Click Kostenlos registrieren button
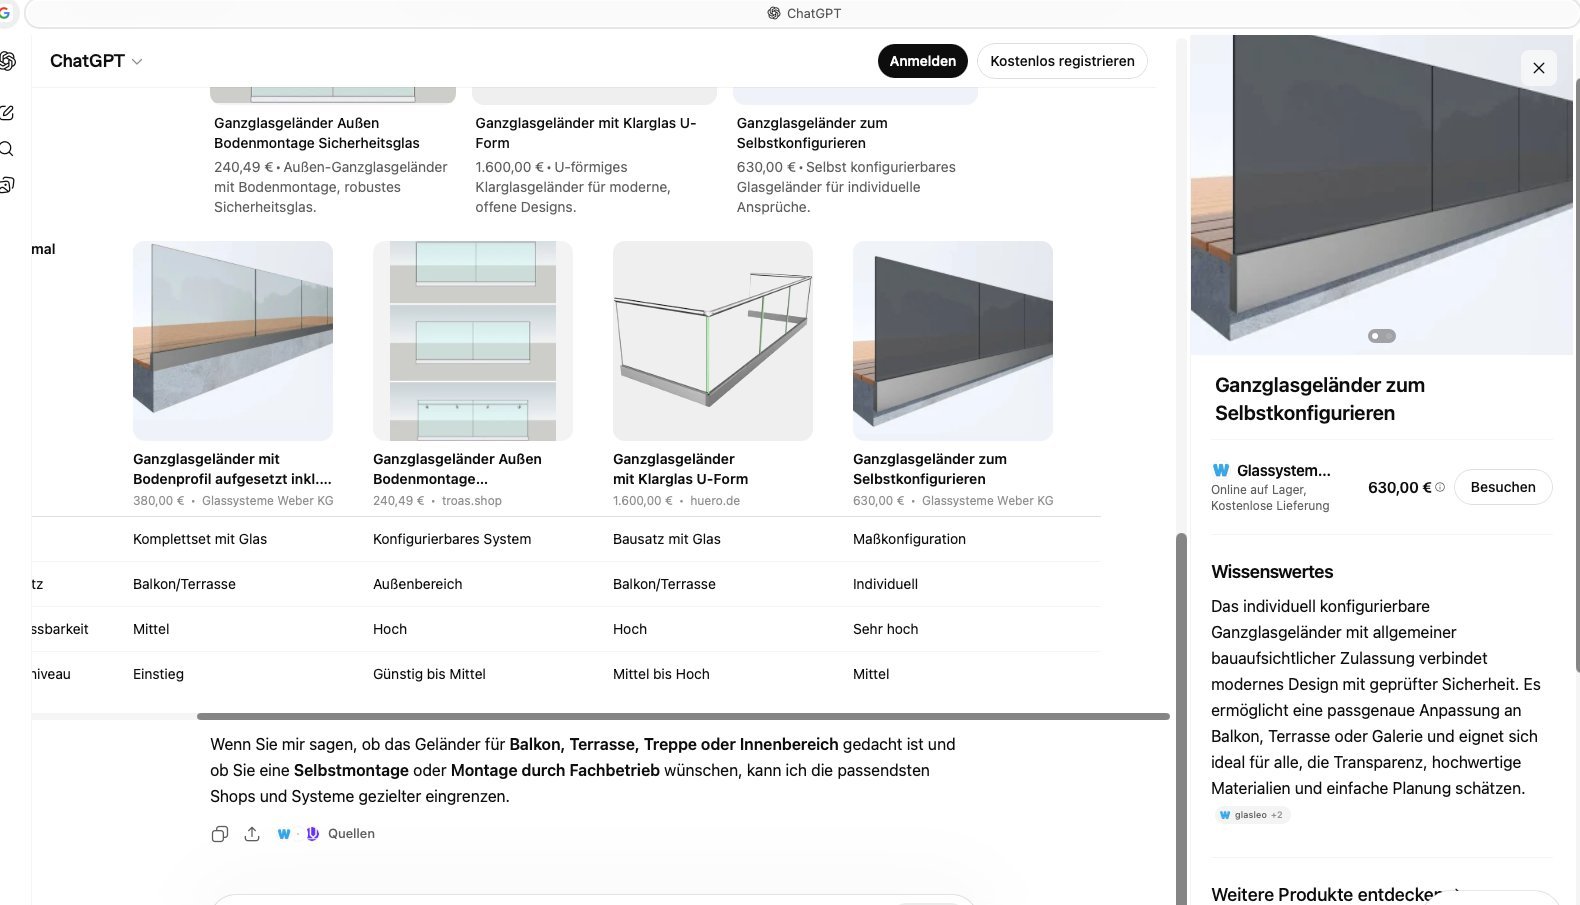The width and height of the screenshot is (1580, 905). (x=1062, y=61)
